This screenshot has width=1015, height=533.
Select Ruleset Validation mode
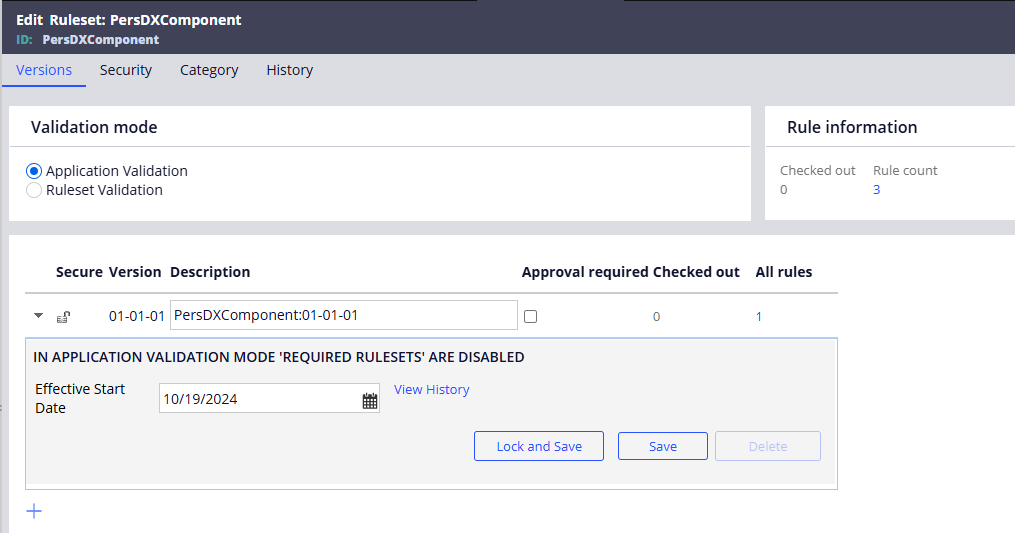pyautogui.click(x=34, y=190)
